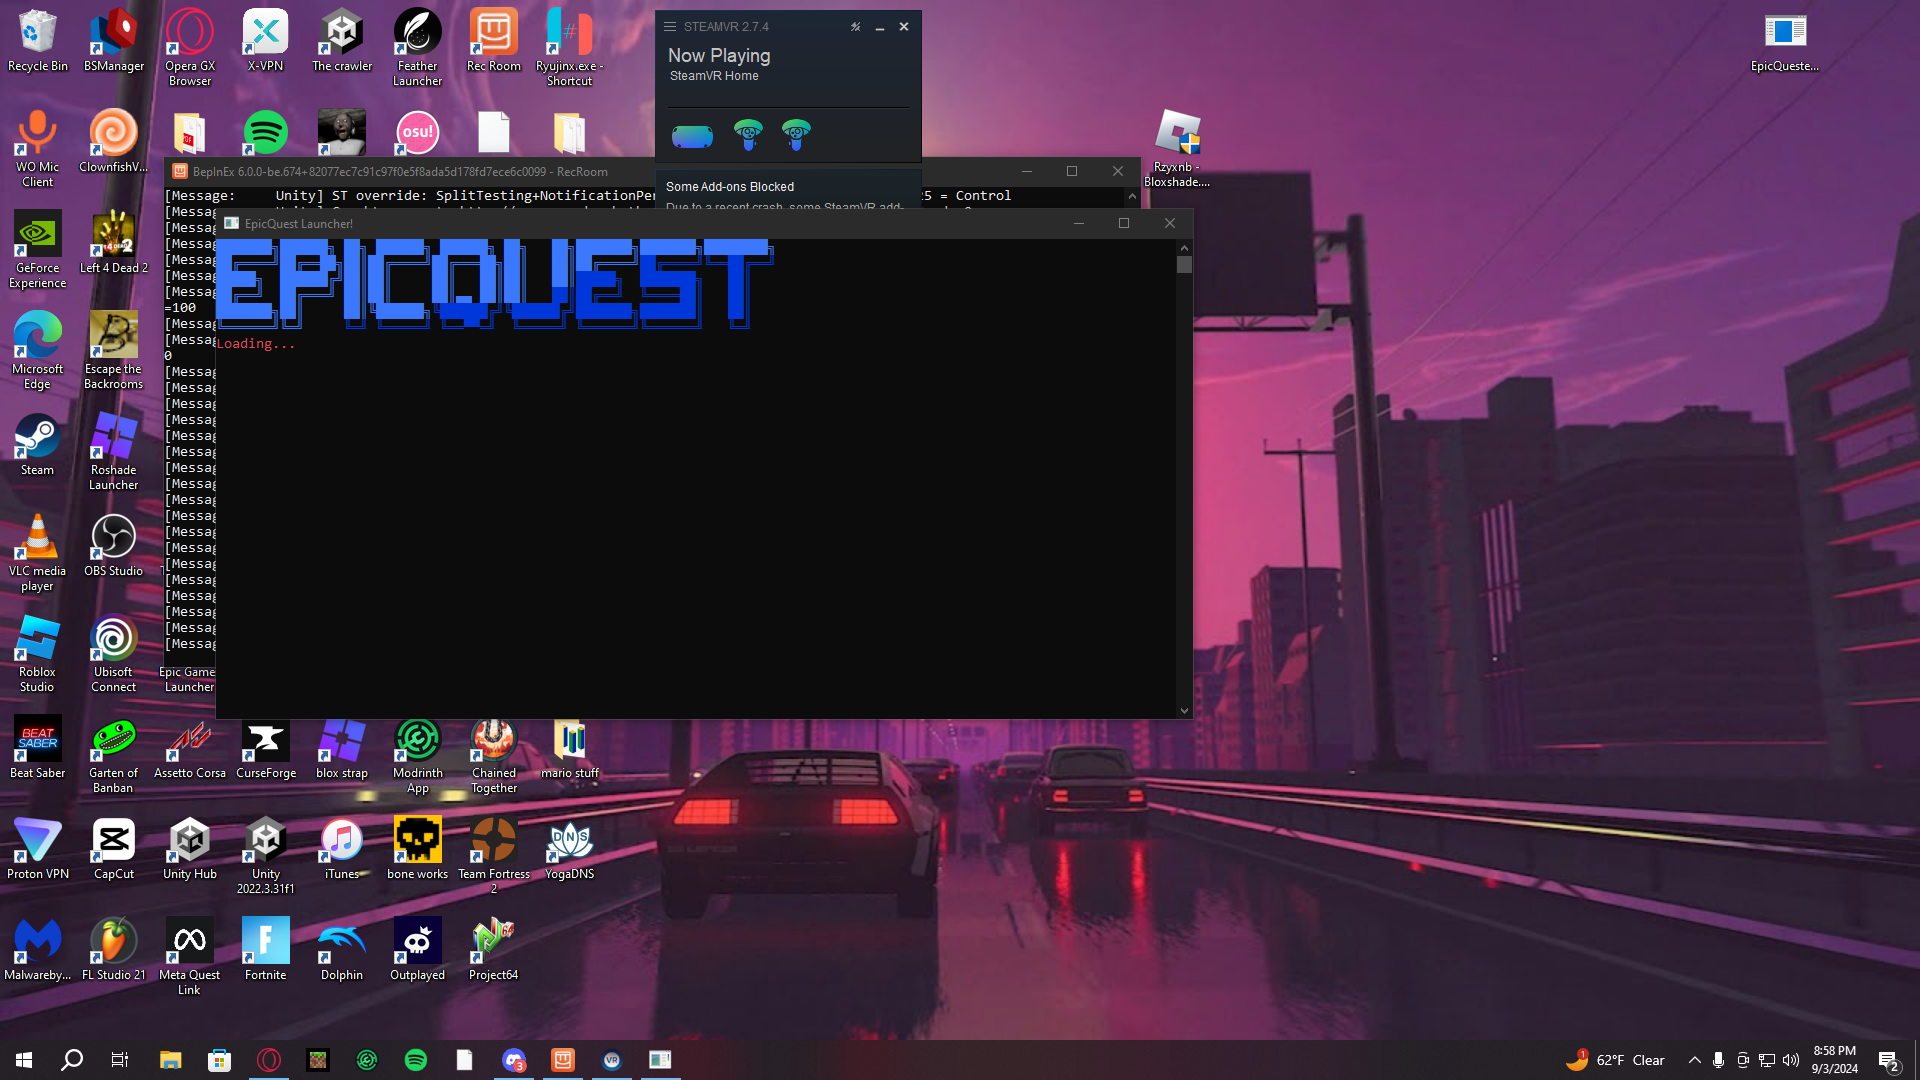Click the volume icon in system tray

tap(1791, 1060)
